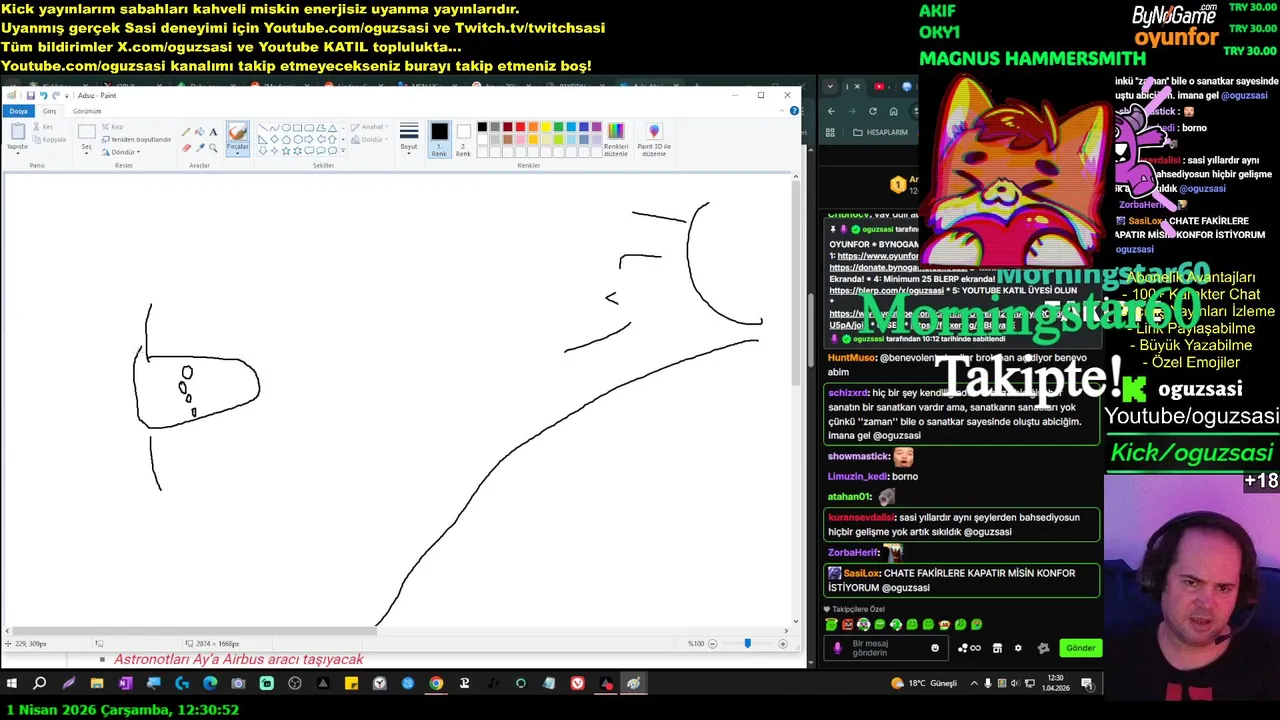The image size is (1280, 720).
Task: Open the Windows Start button
Action: click(x=12, y=683)
